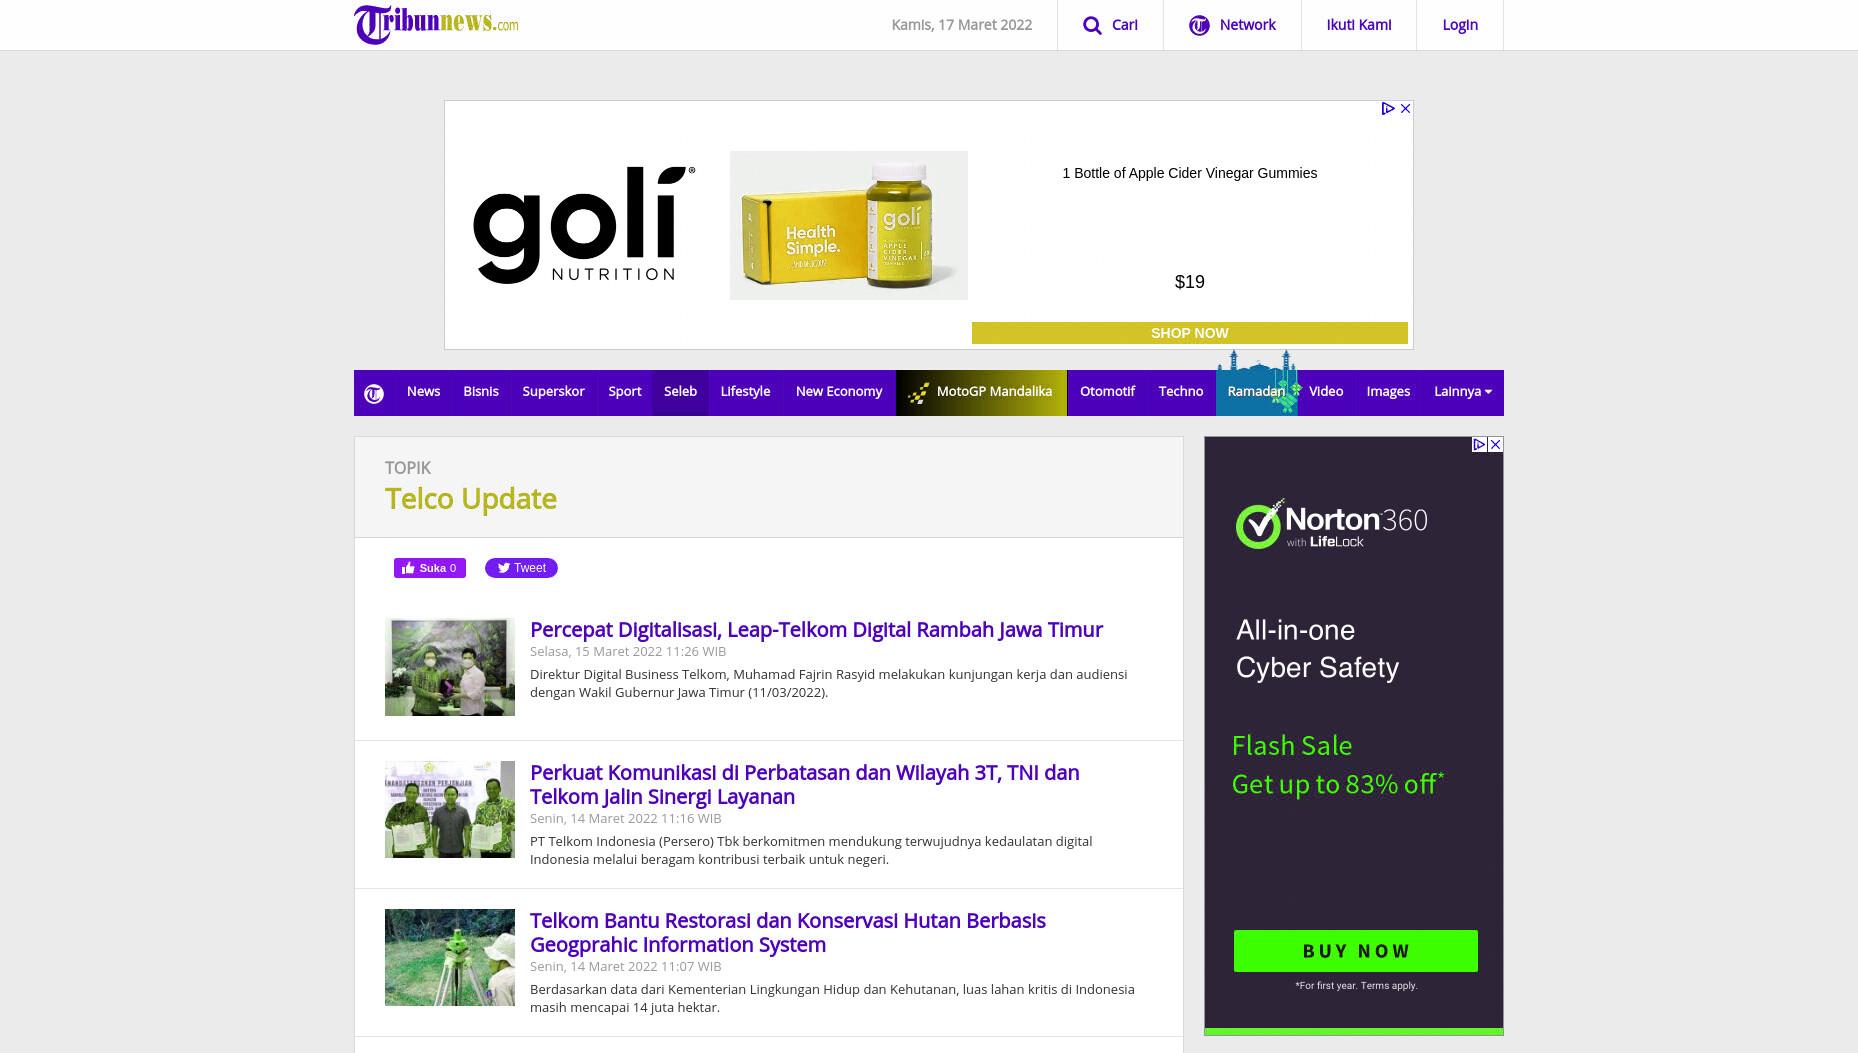This screenshot has width=1858, height=1053.
Task: Click thumbnail of the Restorasi Hutan article
Action: (450, 957)
